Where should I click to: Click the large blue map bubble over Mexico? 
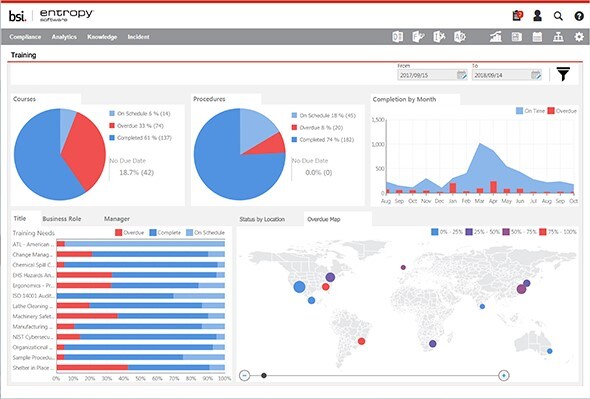(x=299, y=287)
